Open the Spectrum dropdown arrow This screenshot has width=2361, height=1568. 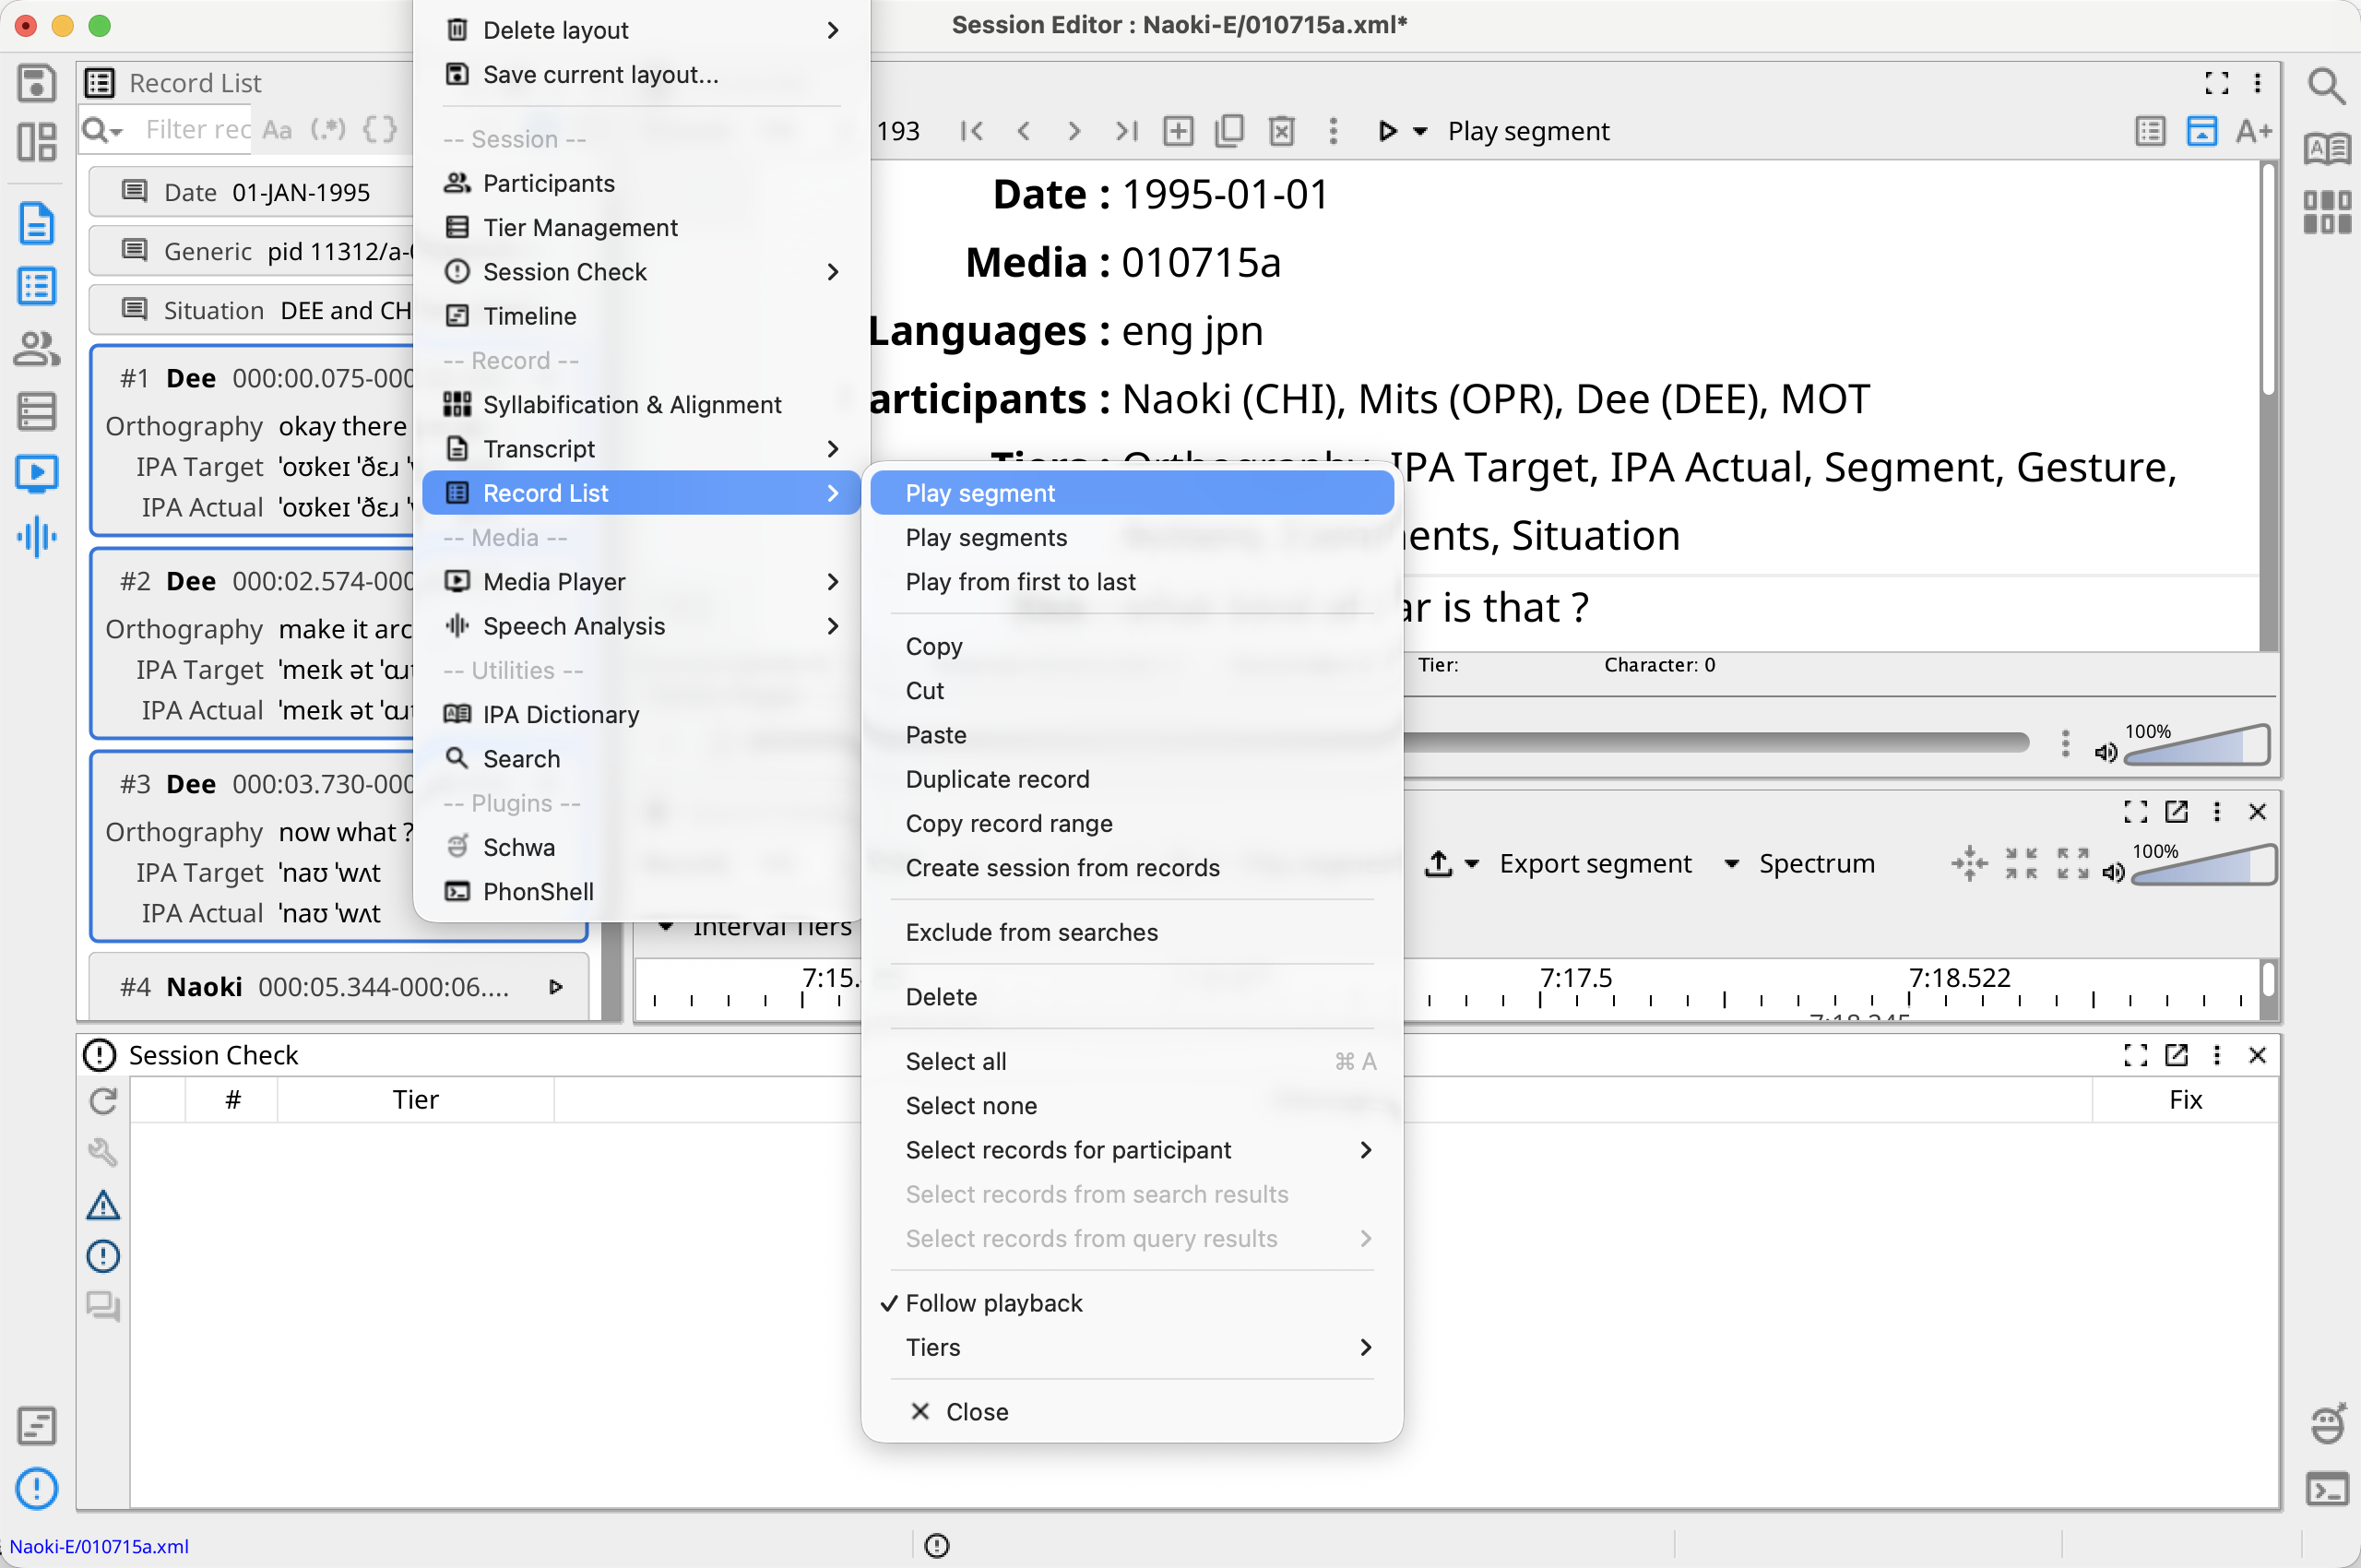click(x=1732, y=864)
